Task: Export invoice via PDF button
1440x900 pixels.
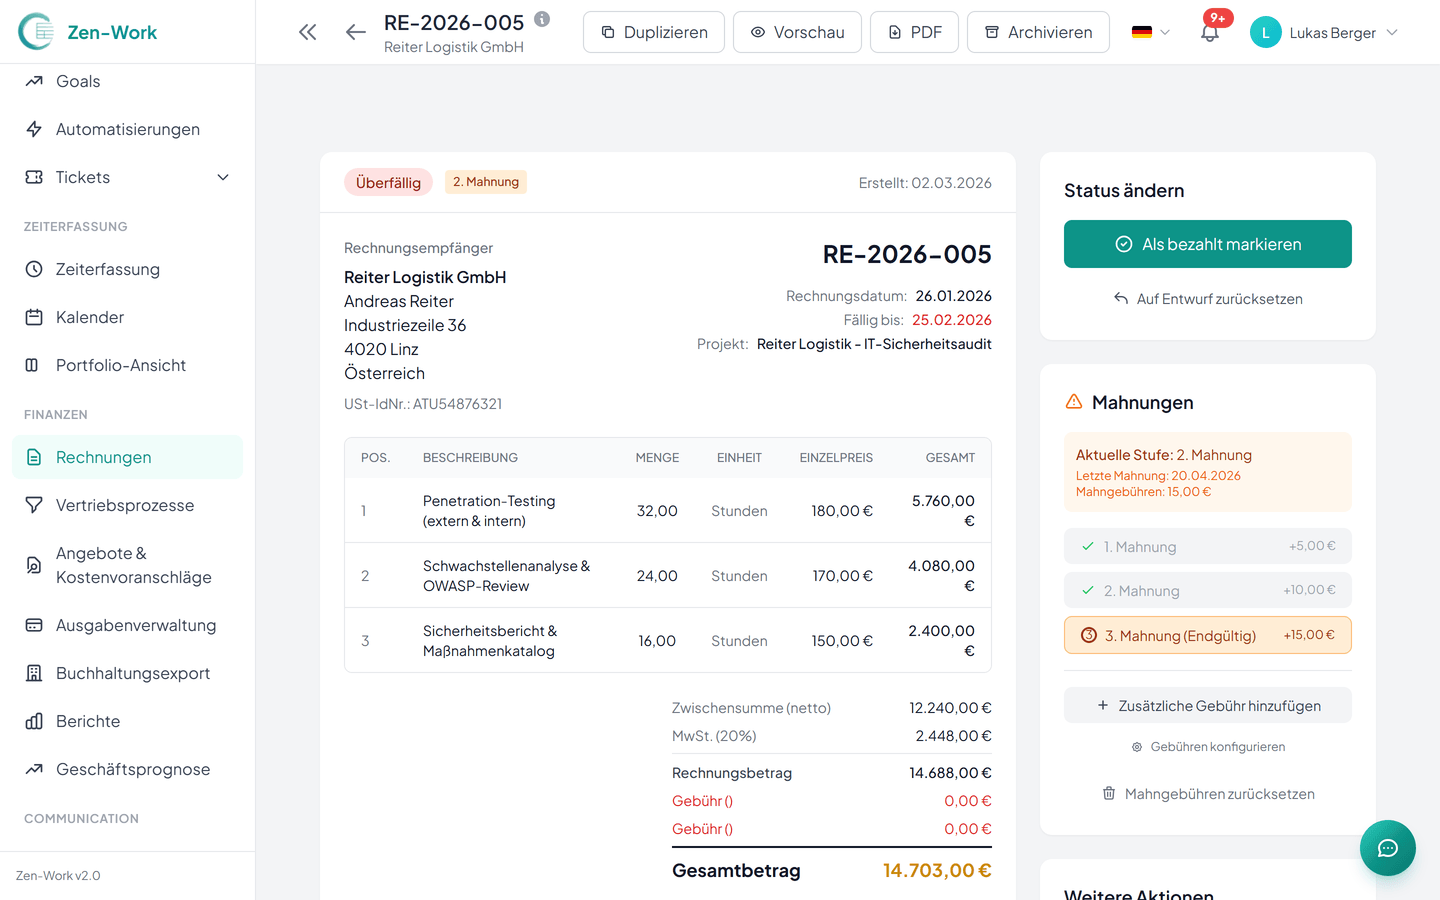Action: pos(915,32)
